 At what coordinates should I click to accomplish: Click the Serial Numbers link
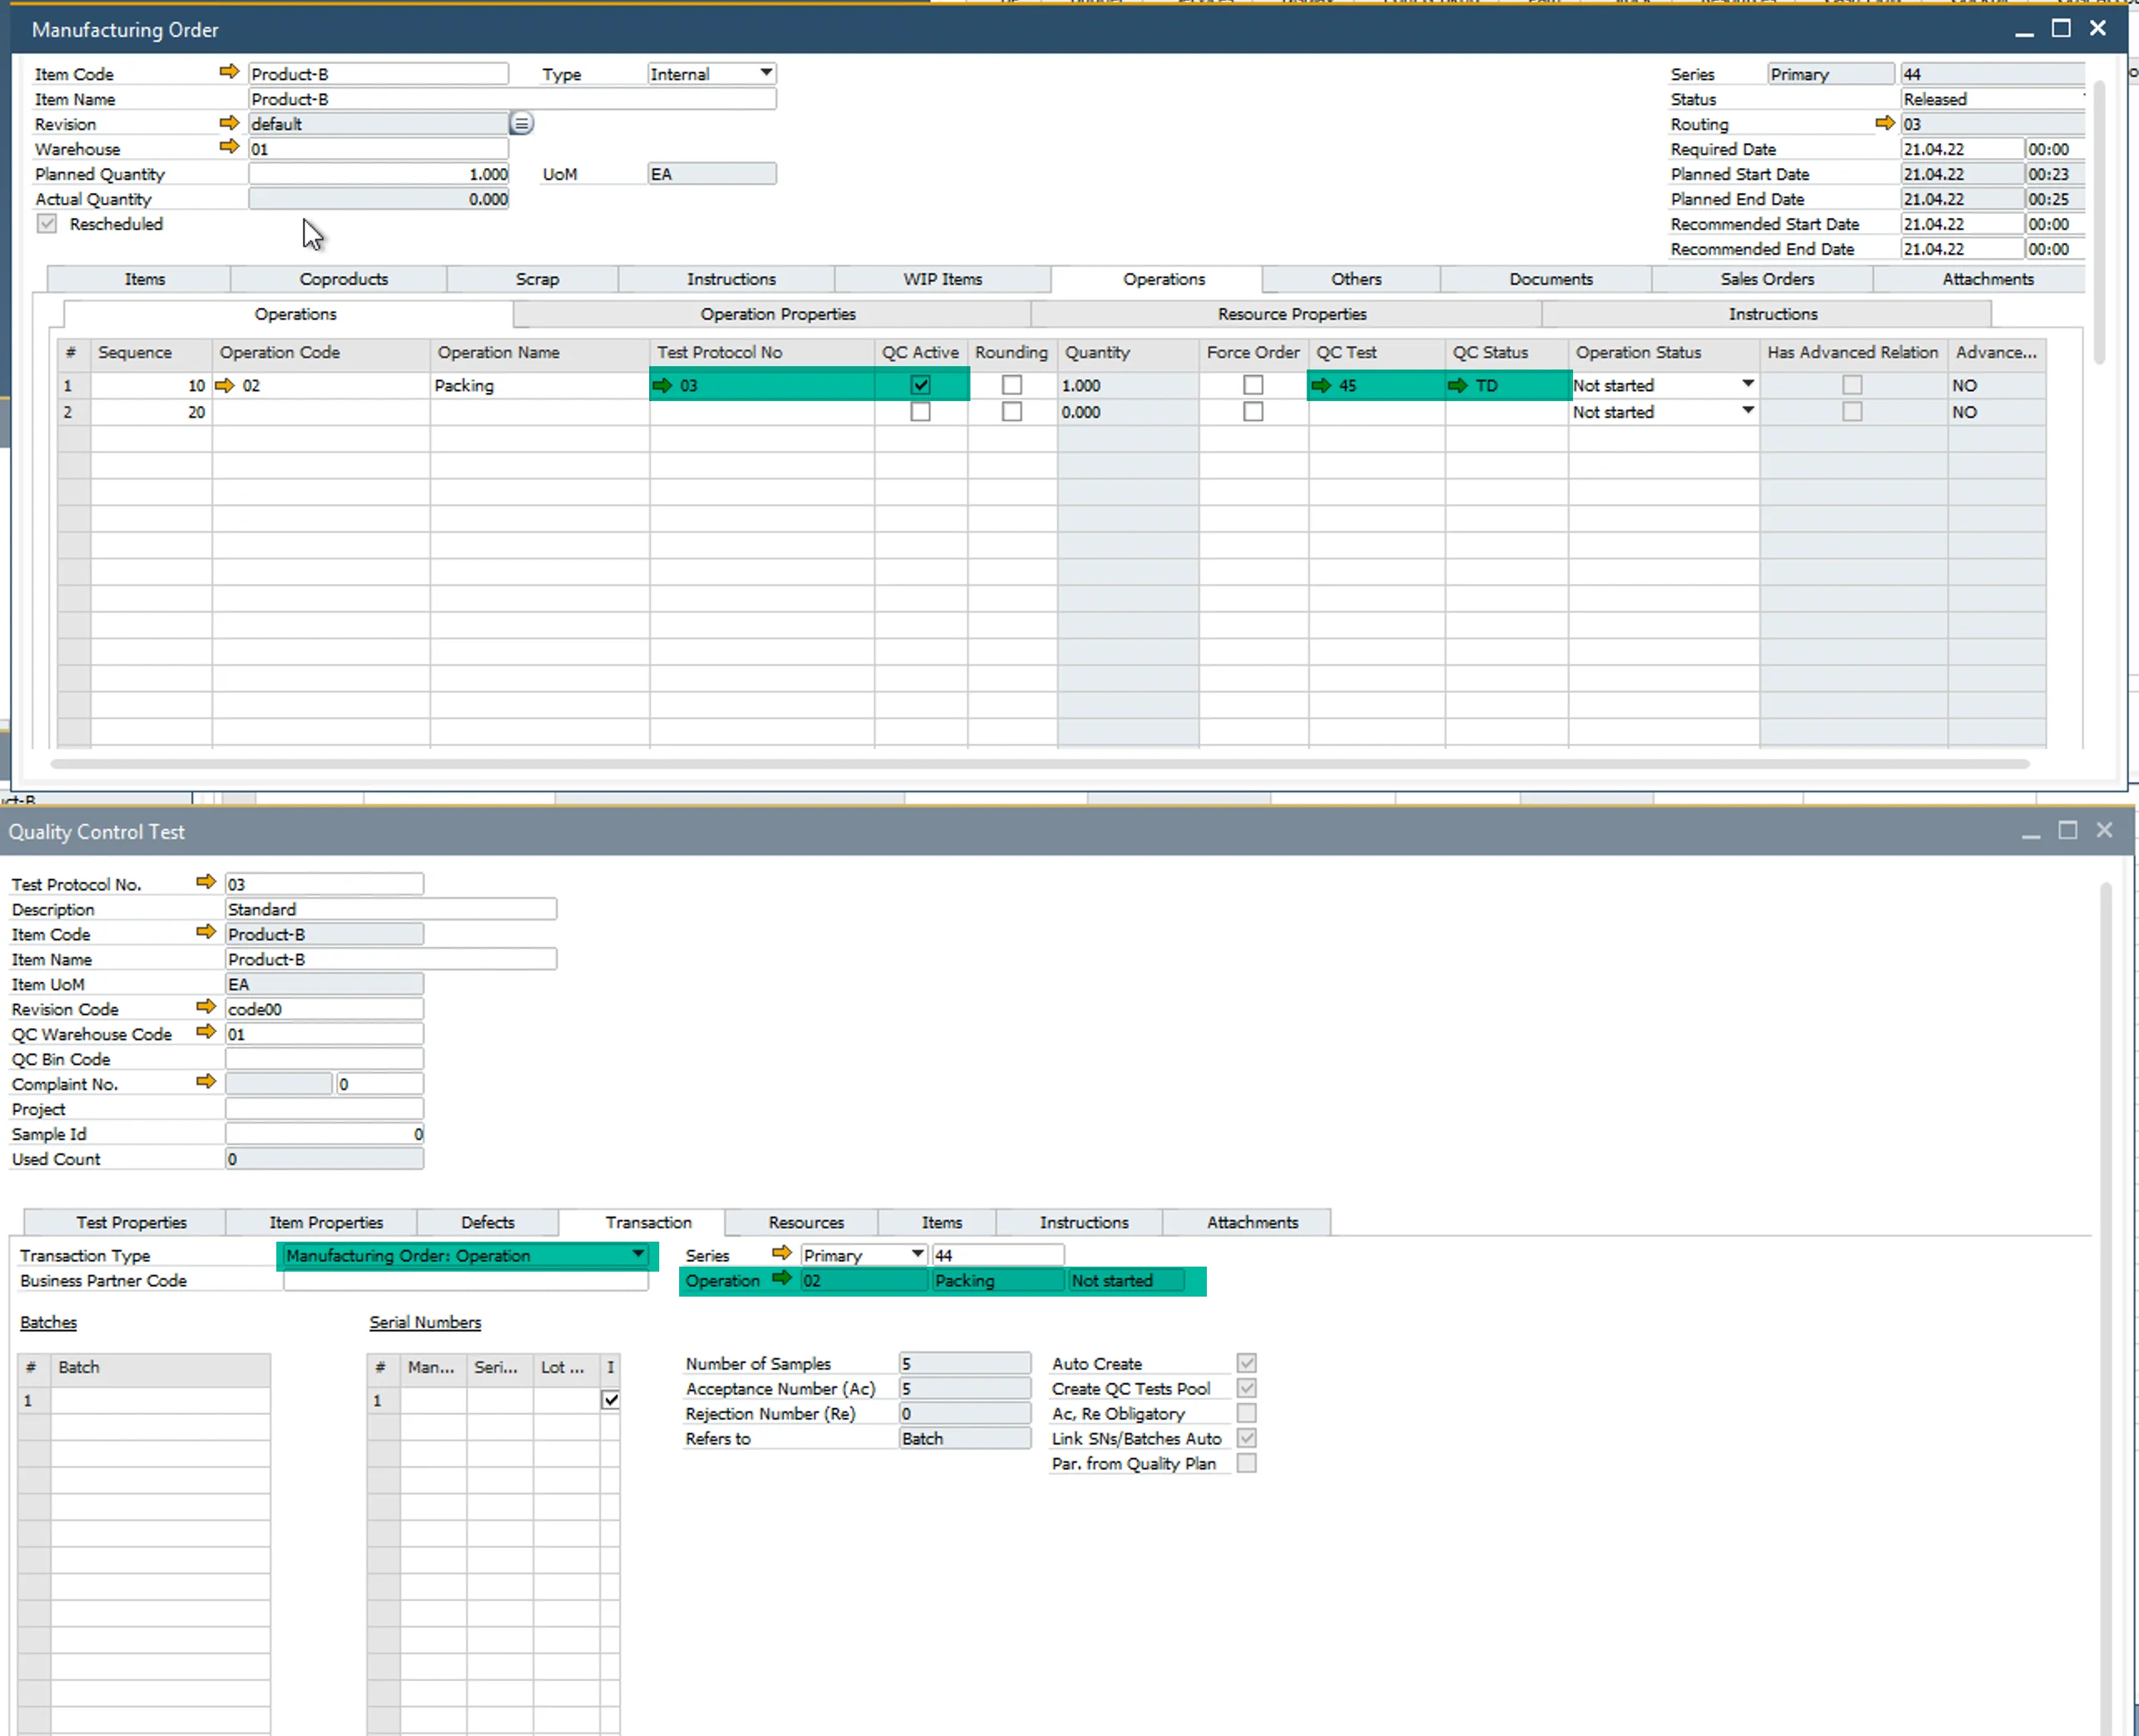(x=425, y=1322)
